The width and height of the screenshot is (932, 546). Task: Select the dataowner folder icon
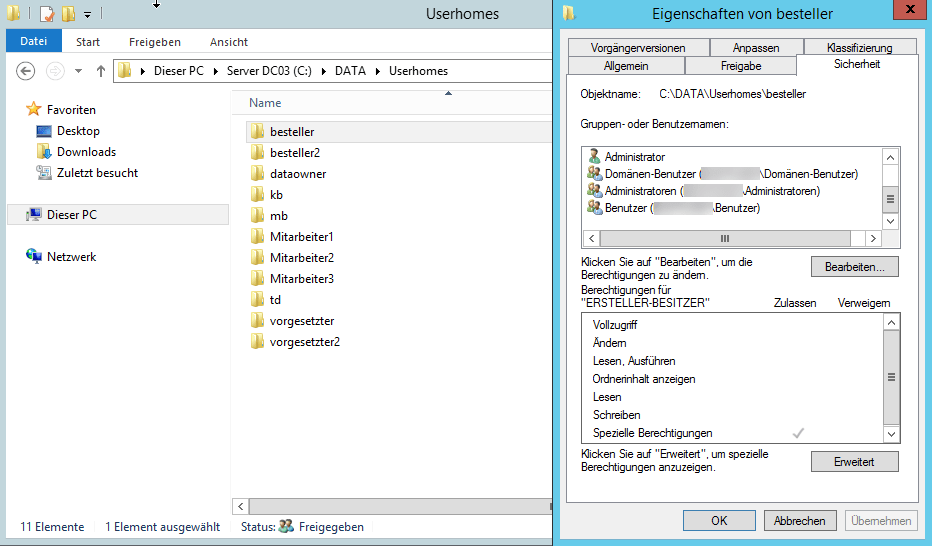pos(256,174)
